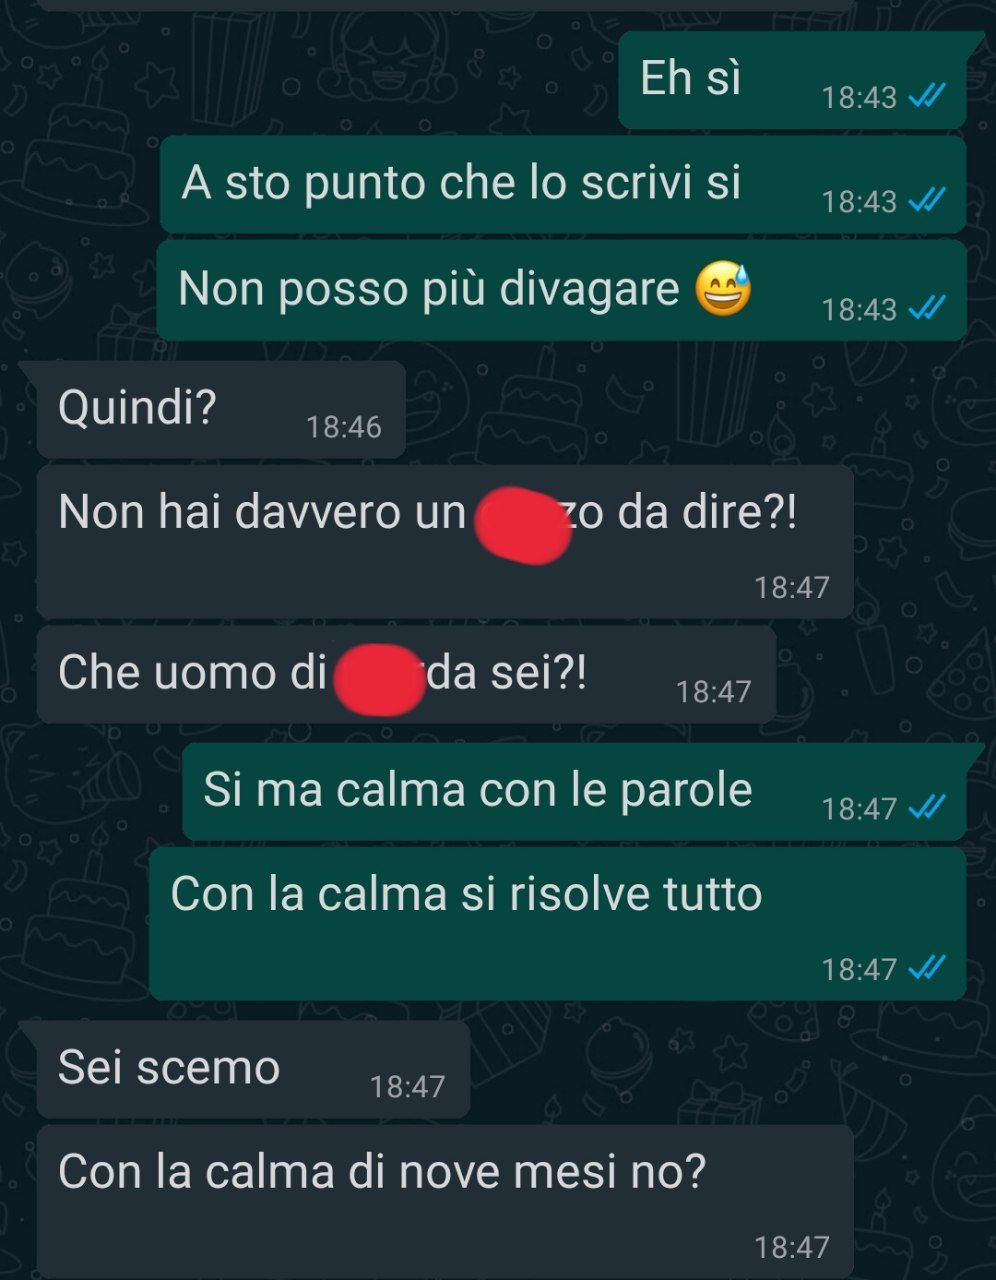996x1280 pixels.
Task: Tap the 'Con la calma si risolve tutto' bubble
Action: tap(558, 924)
